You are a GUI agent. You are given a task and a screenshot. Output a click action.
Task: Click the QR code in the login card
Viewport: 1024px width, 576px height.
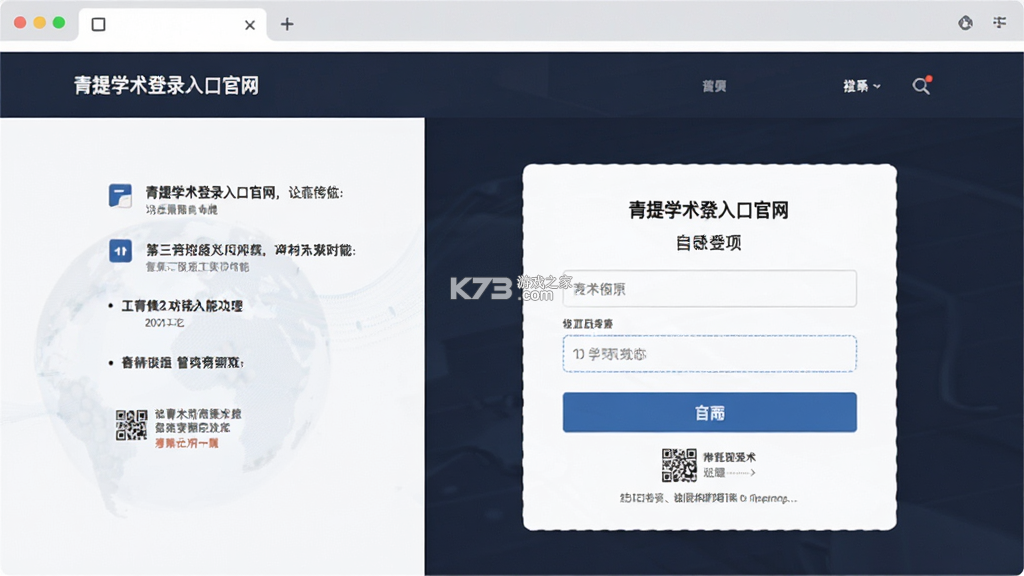[x=679, y=464]
